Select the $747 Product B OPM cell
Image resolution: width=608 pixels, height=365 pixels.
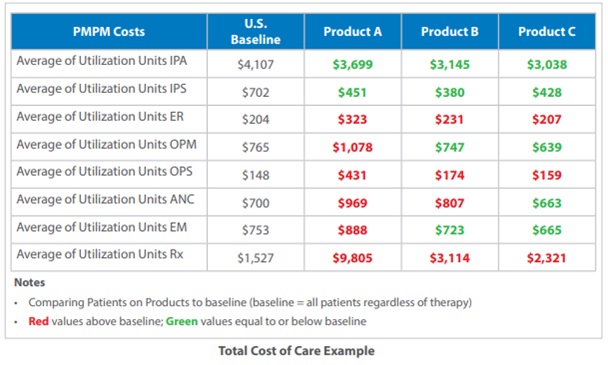click(450, 147)
